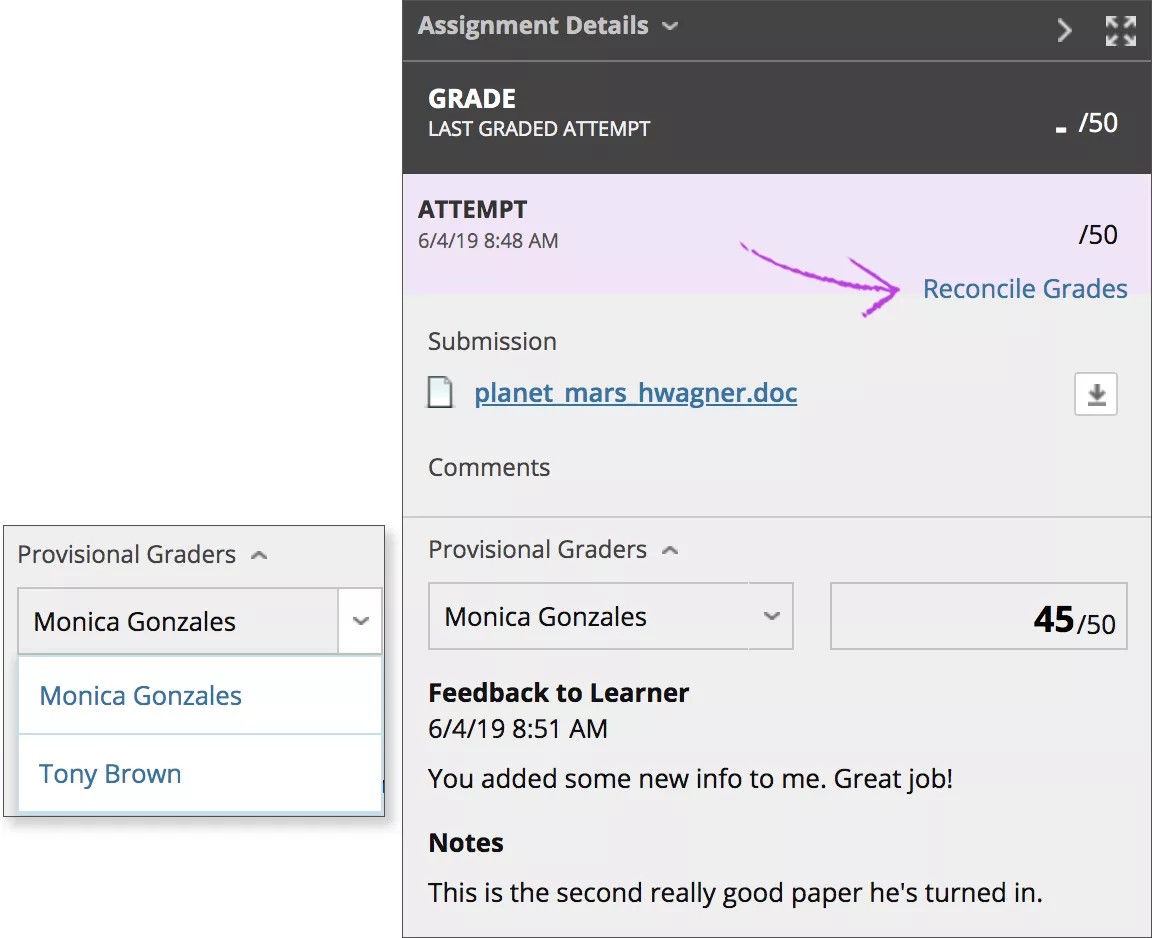Click the Reconcile Grades link
Screen dimensions: 1152x938
pos(1025,289)
